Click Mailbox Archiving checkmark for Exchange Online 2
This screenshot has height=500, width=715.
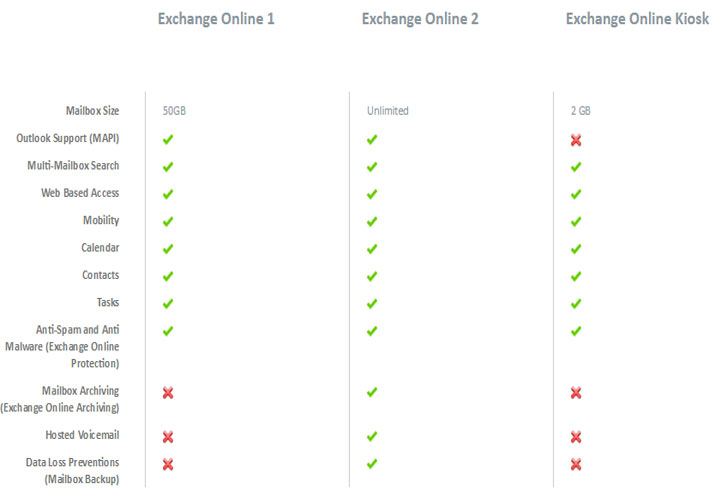pyautogui.click(x=372, y=392)
